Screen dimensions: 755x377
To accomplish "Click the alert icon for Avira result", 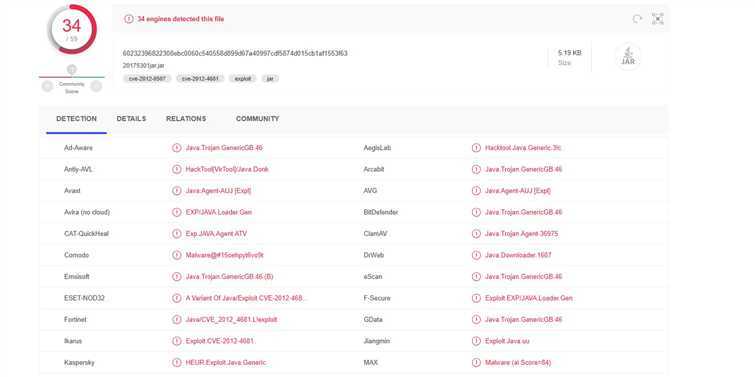I will point(177,212).
